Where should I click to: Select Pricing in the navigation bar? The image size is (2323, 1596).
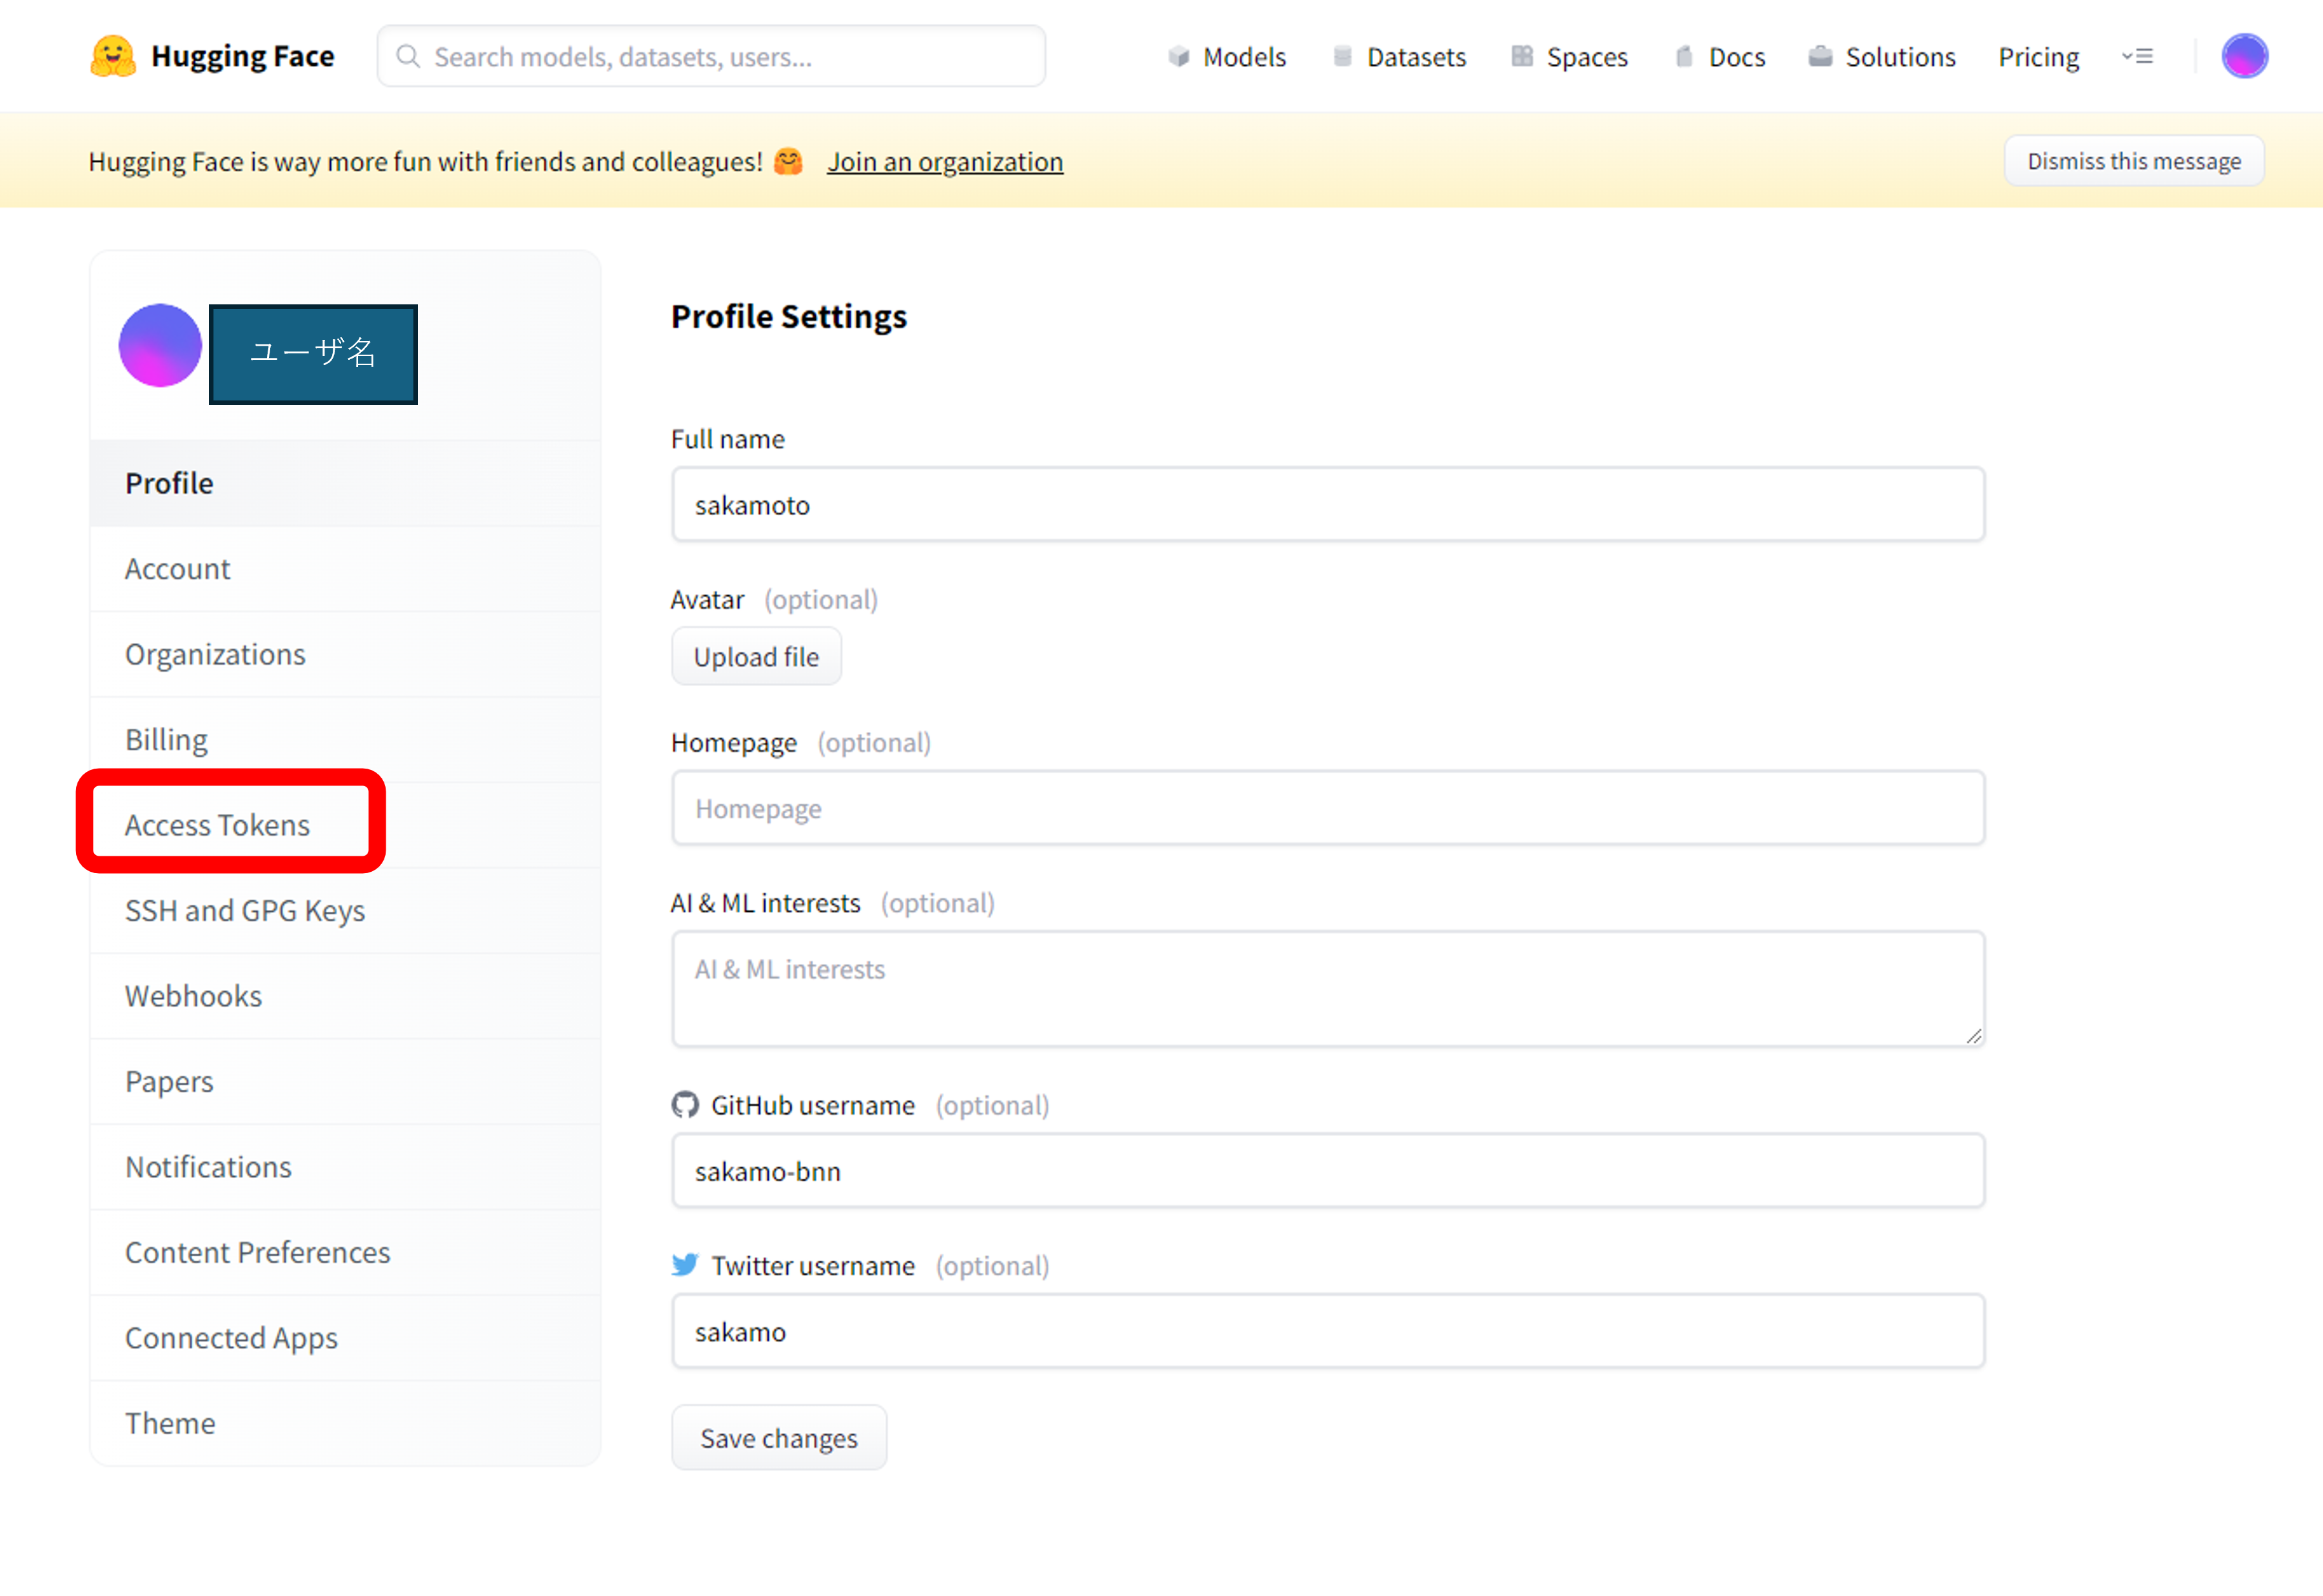[x=2038, y=57]
